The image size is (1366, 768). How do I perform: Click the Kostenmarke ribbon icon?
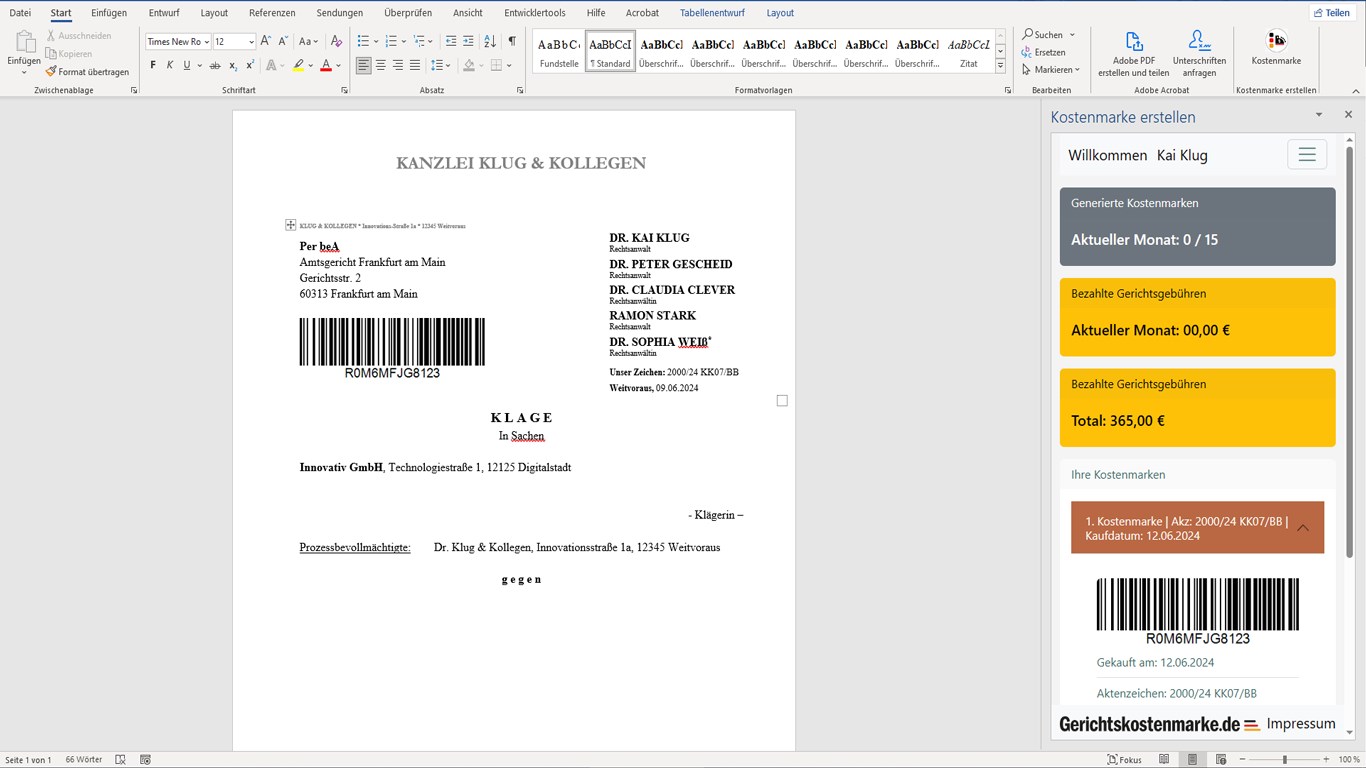click(1276, 41)
